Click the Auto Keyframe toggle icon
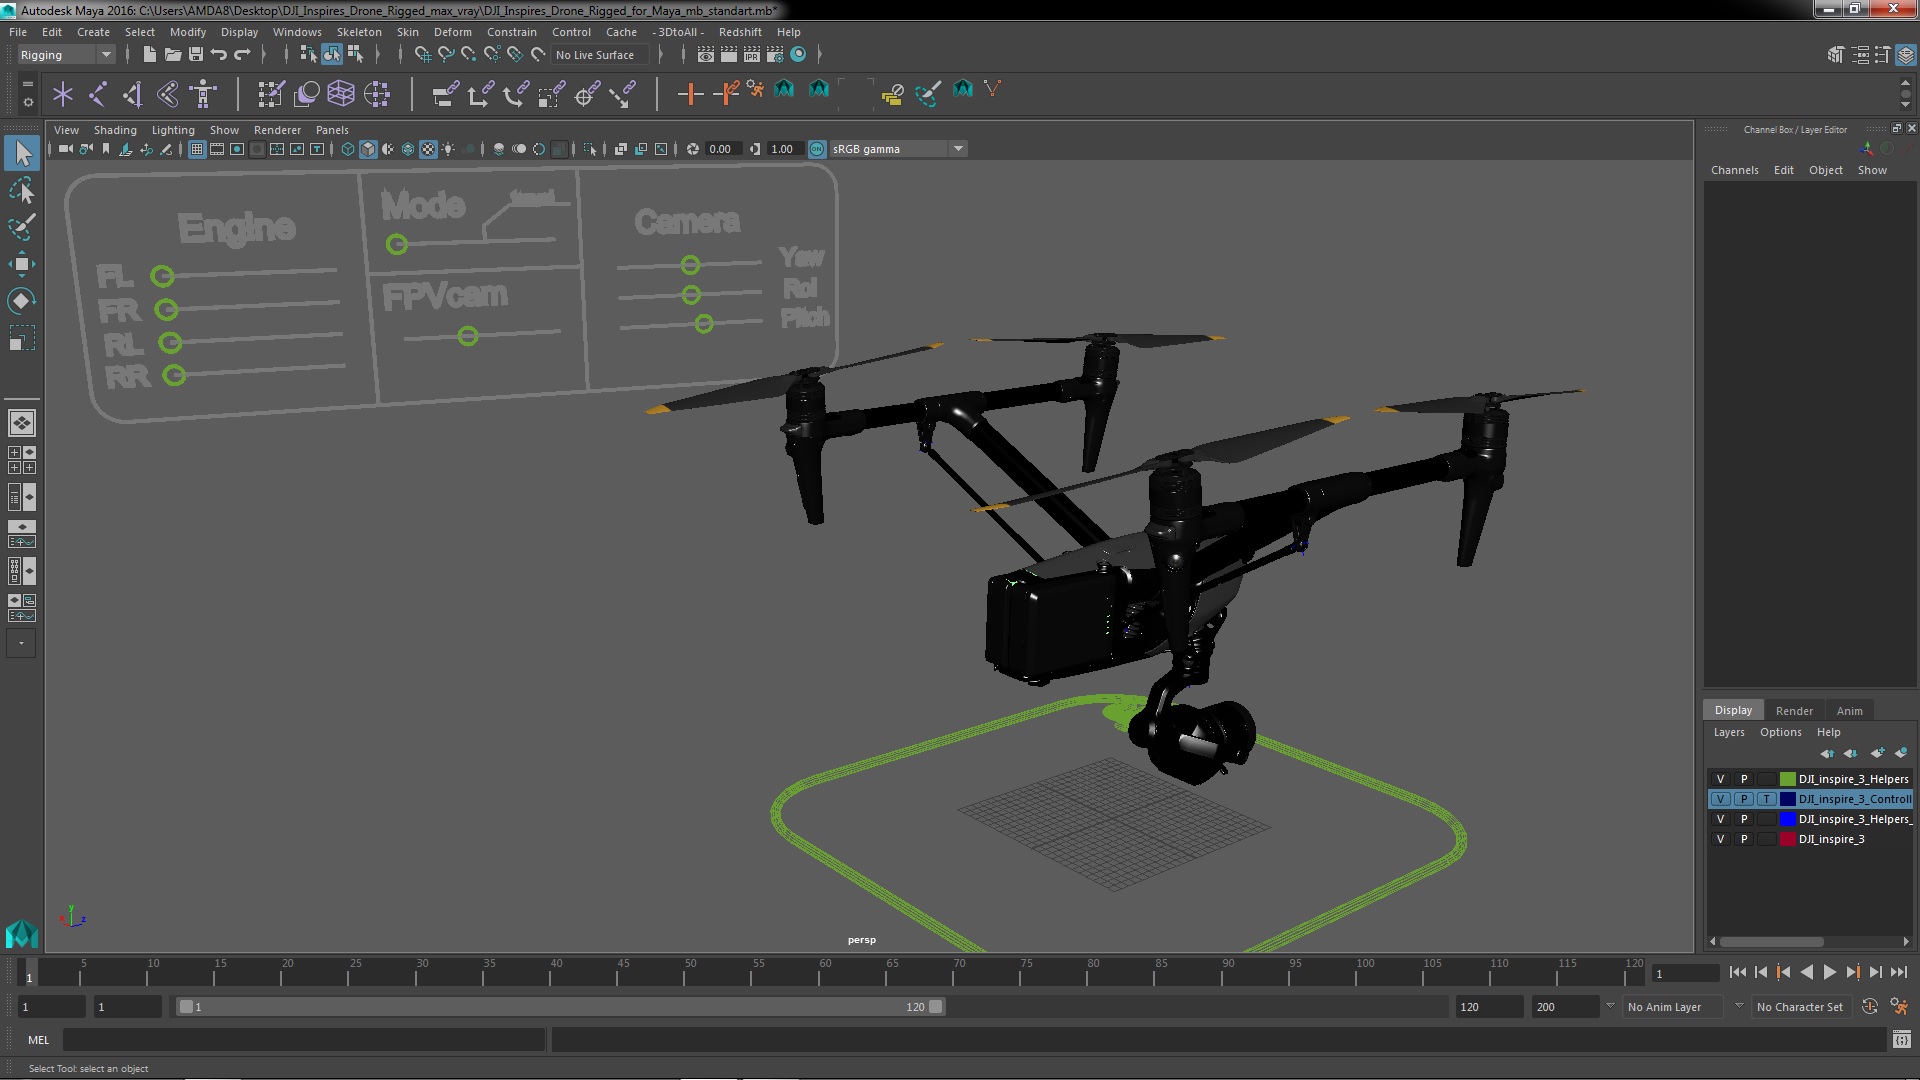The image size is (1920, 1080). (x=1870, y=1007)
